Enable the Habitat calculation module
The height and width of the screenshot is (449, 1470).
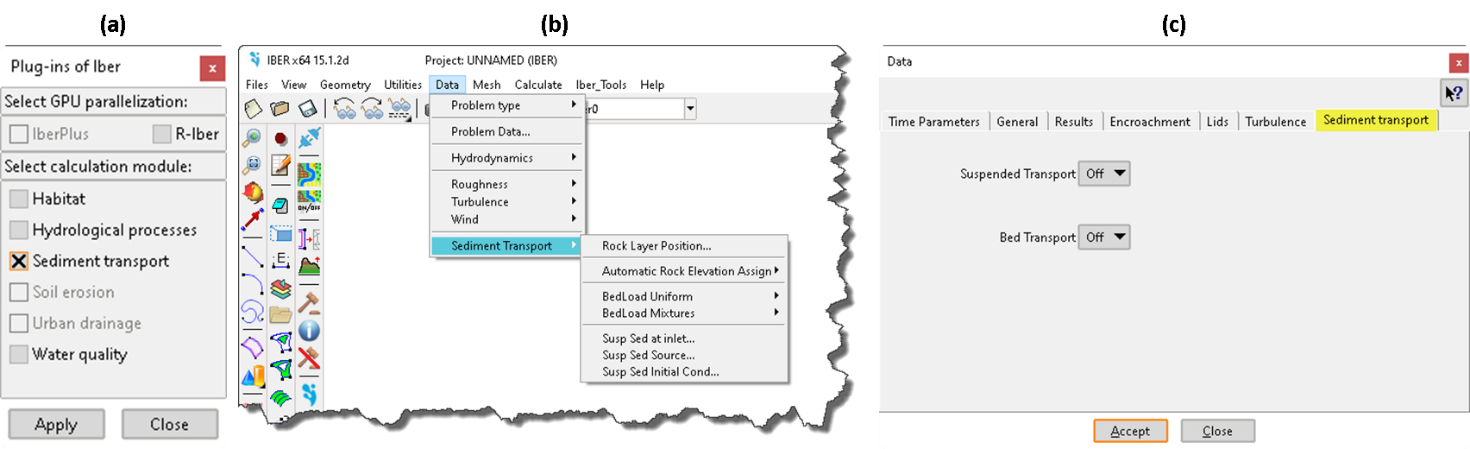[19, 199]
